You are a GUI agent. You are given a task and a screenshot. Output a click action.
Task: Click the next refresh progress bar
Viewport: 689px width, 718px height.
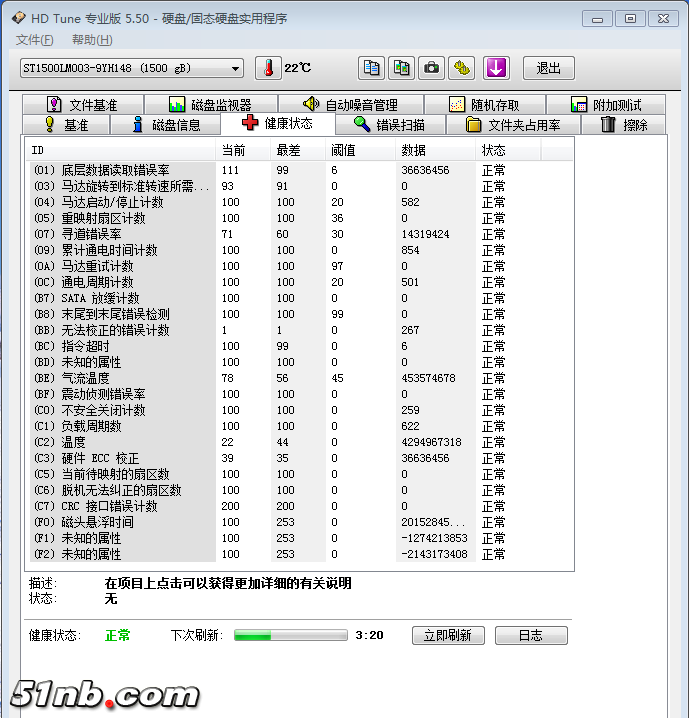pos(291,635)
